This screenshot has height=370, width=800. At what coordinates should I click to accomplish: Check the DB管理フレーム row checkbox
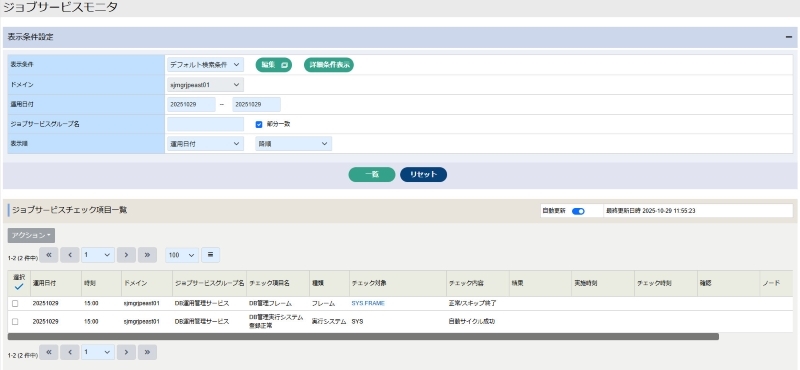pyautogui.click(x=15, y=303)
